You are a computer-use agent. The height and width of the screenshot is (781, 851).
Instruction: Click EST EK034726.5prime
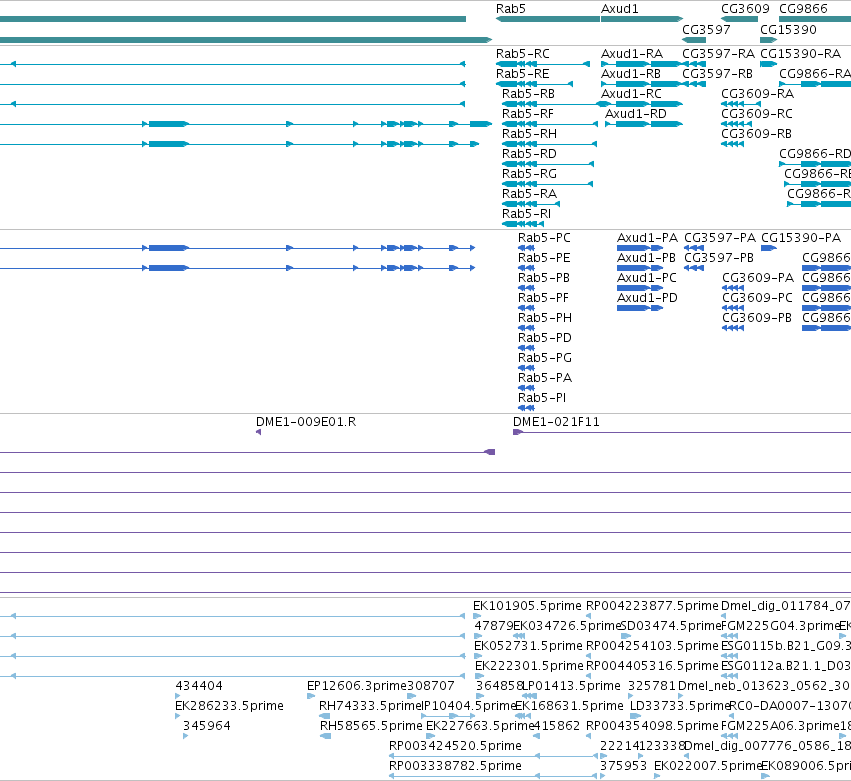click(x=567, y=626)
